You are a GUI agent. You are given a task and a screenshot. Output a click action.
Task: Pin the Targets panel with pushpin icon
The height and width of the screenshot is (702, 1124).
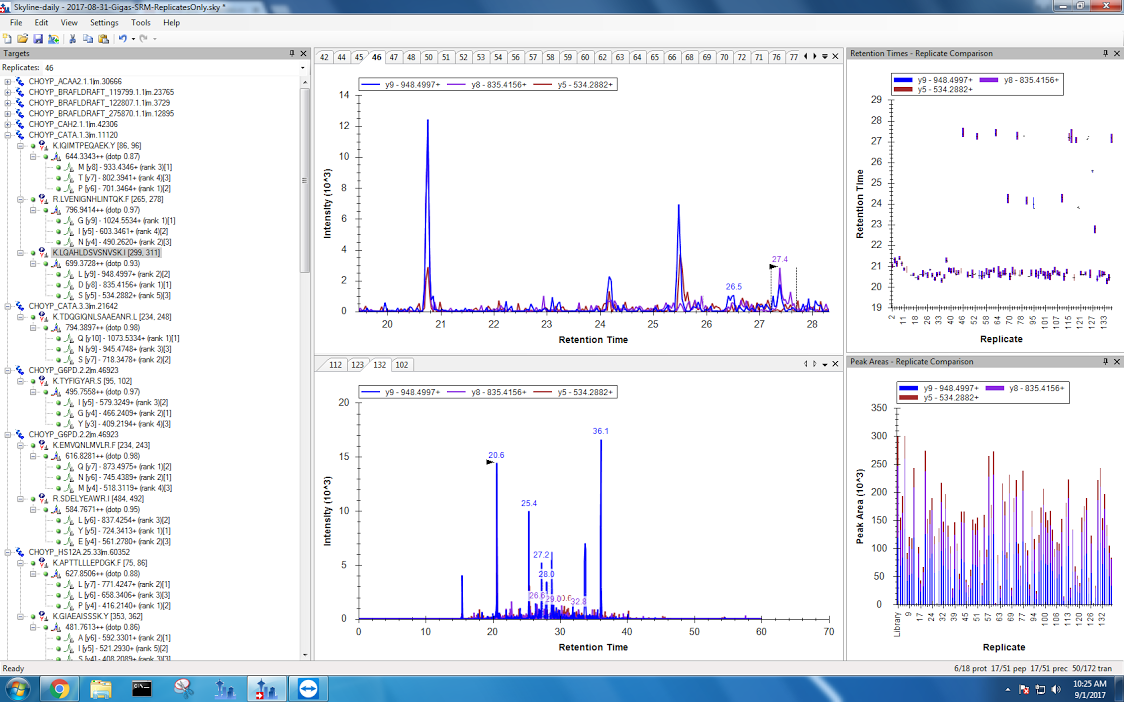[x=291, y=53]
